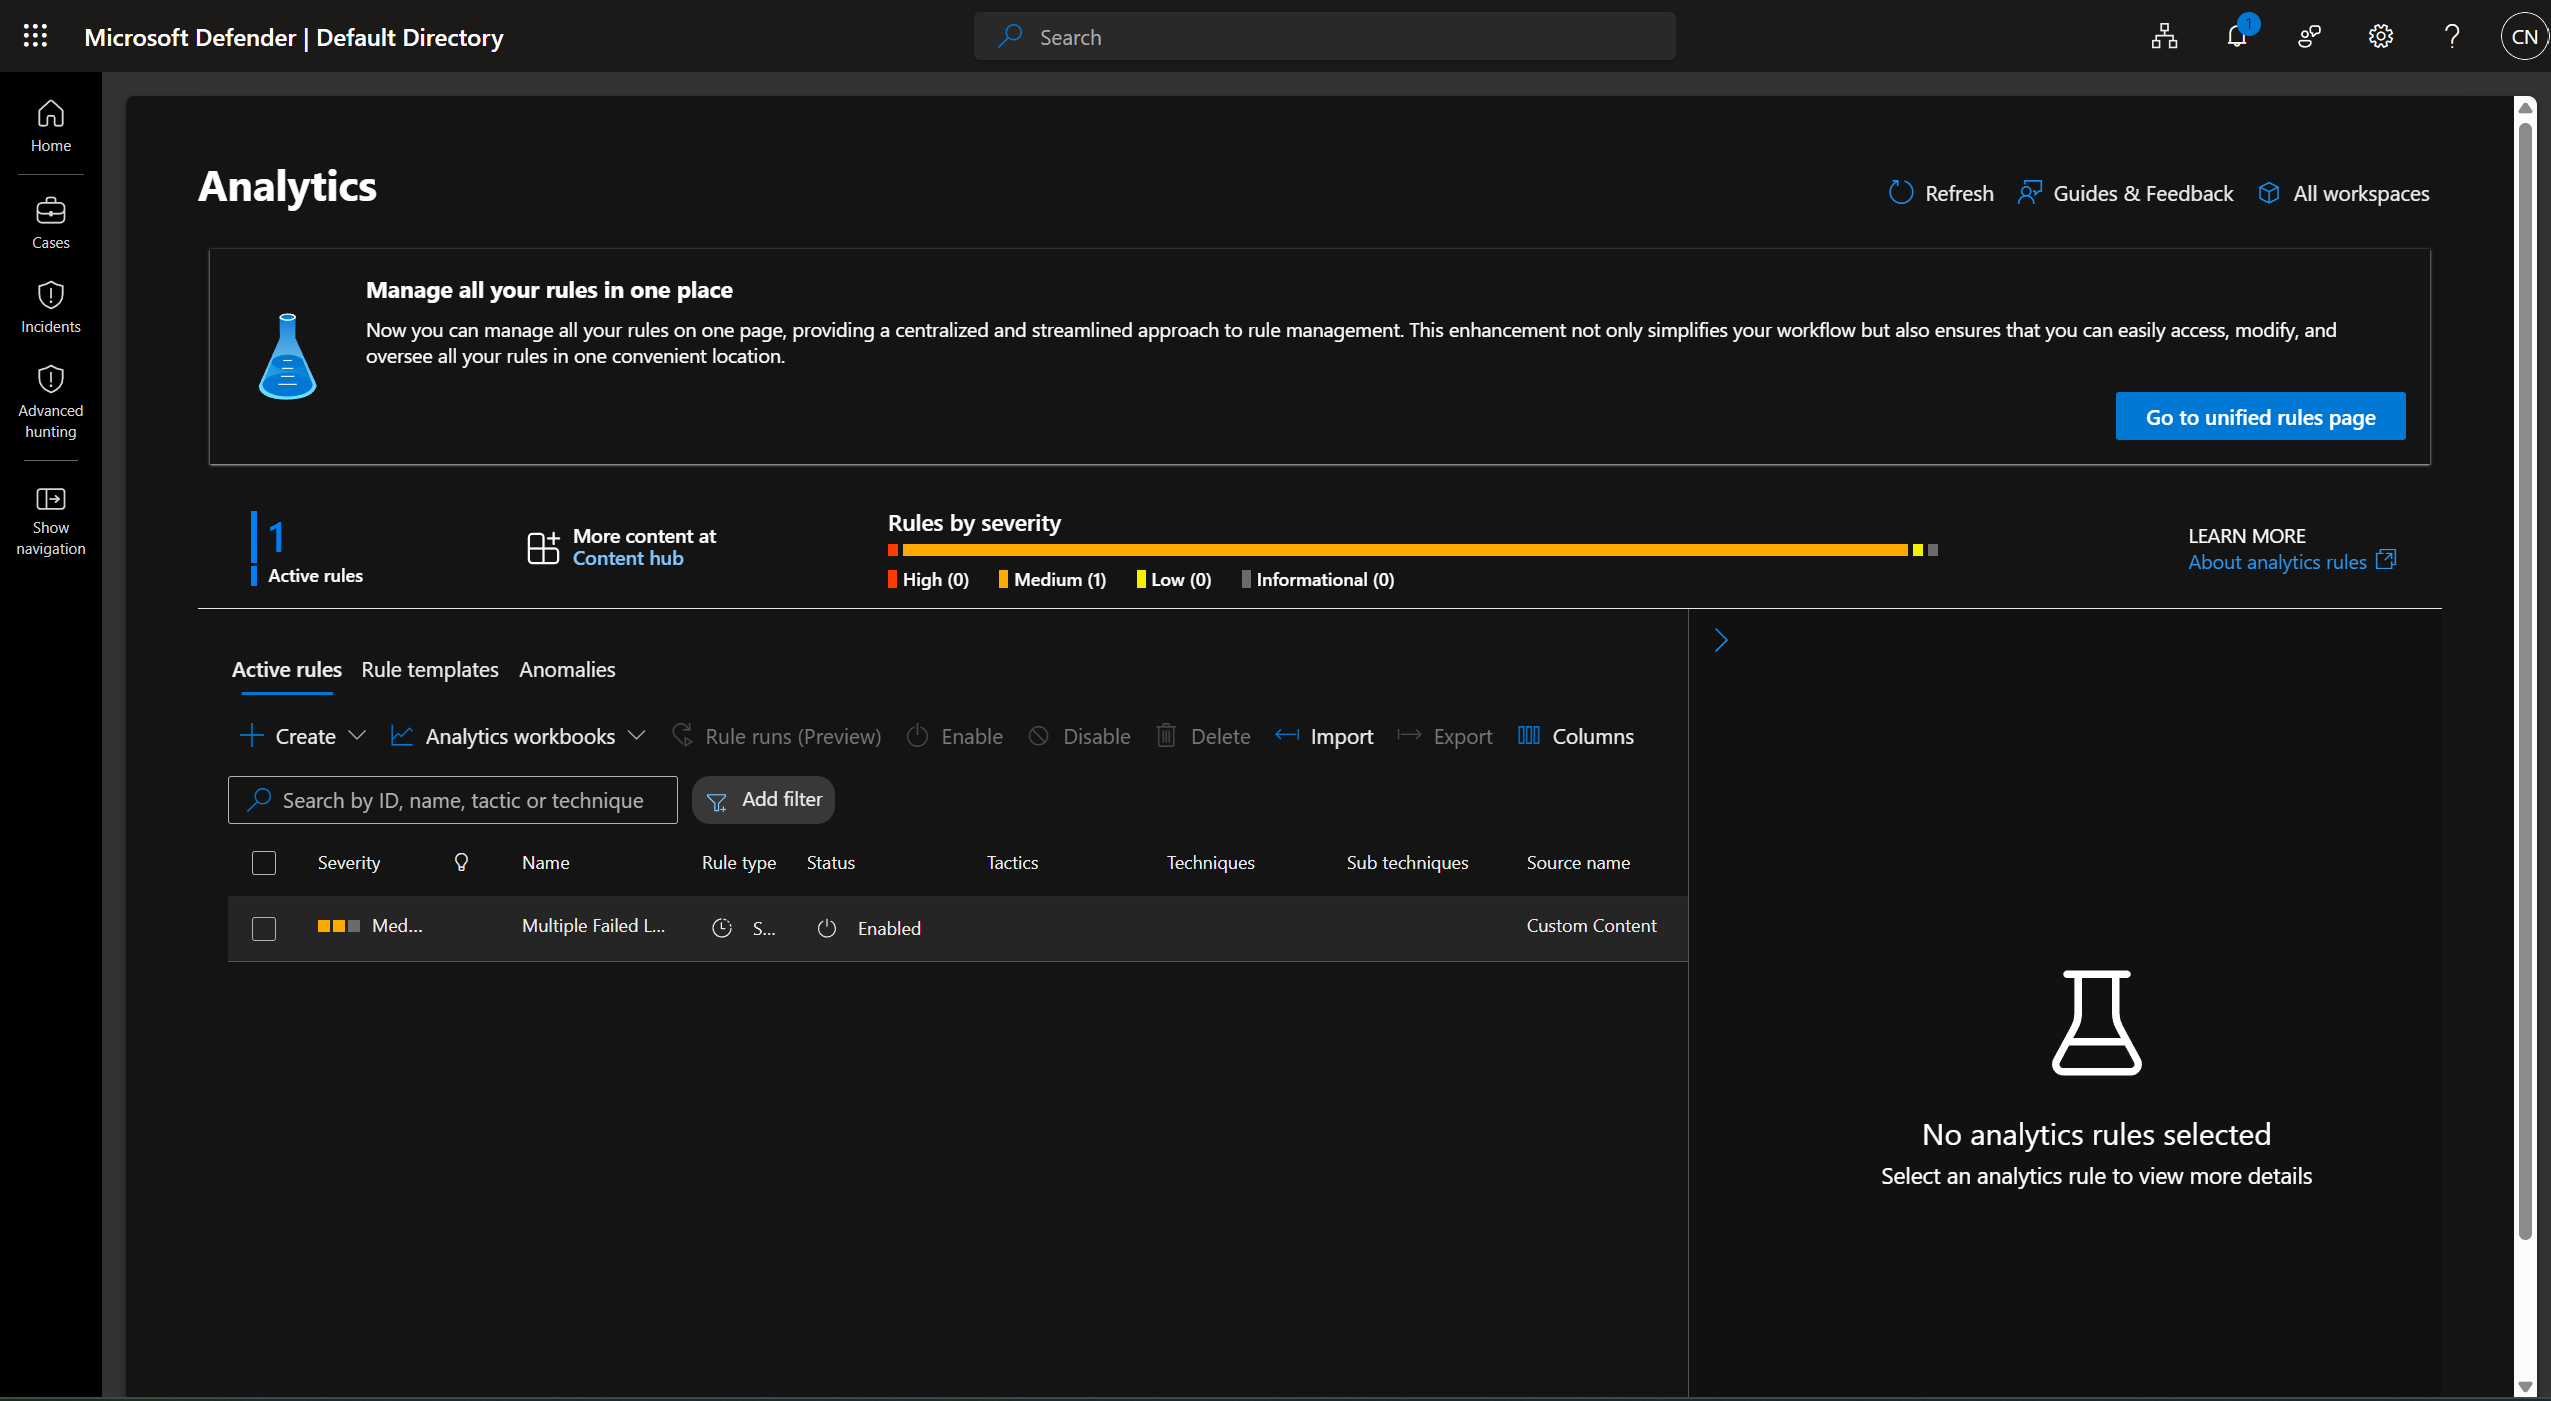Image resolution: width=2551 pixels, height=1401 pixels.
Task: Sort by Severity column header
Action: coord(349,863)
